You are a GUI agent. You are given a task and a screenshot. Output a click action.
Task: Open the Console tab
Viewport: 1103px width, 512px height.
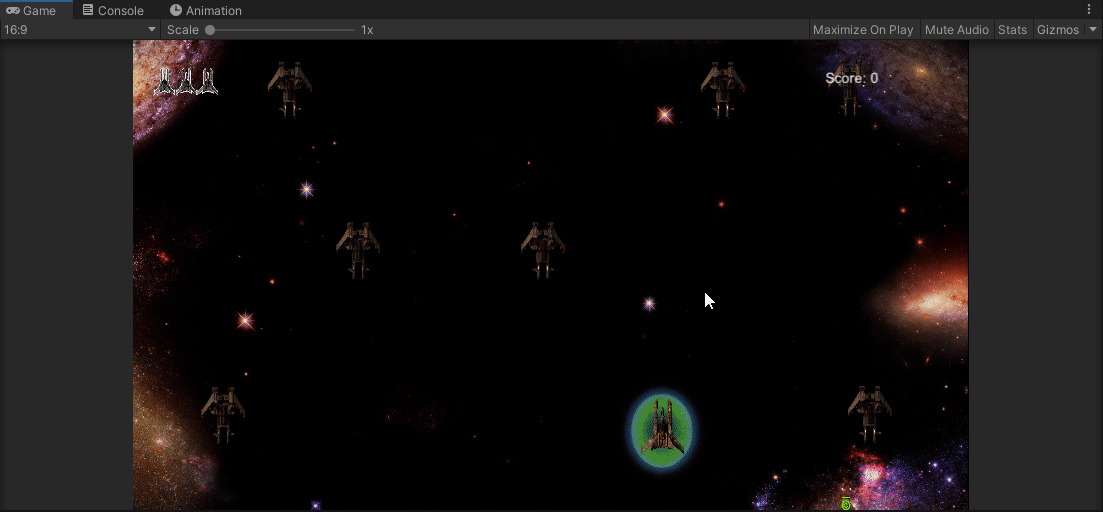coord(113,11)
